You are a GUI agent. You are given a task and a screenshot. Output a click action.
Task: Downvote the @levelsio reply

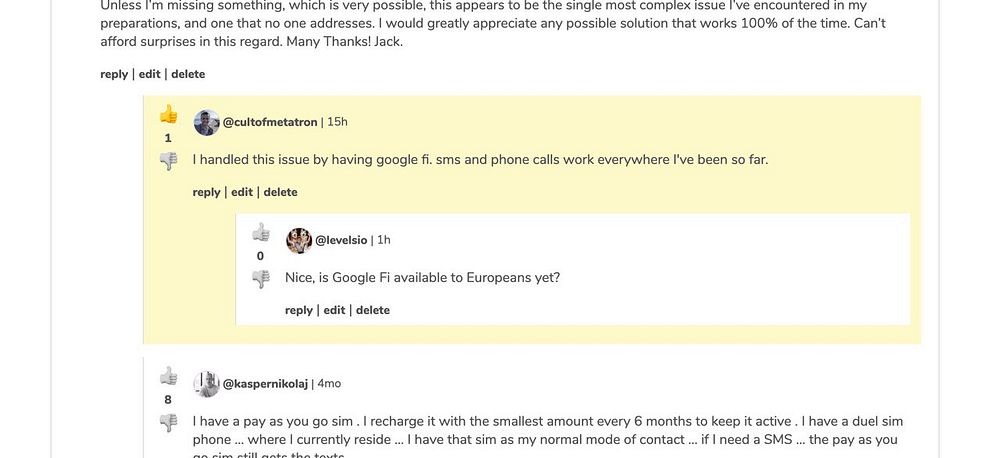pyautogui.click(x=261, y=279)
